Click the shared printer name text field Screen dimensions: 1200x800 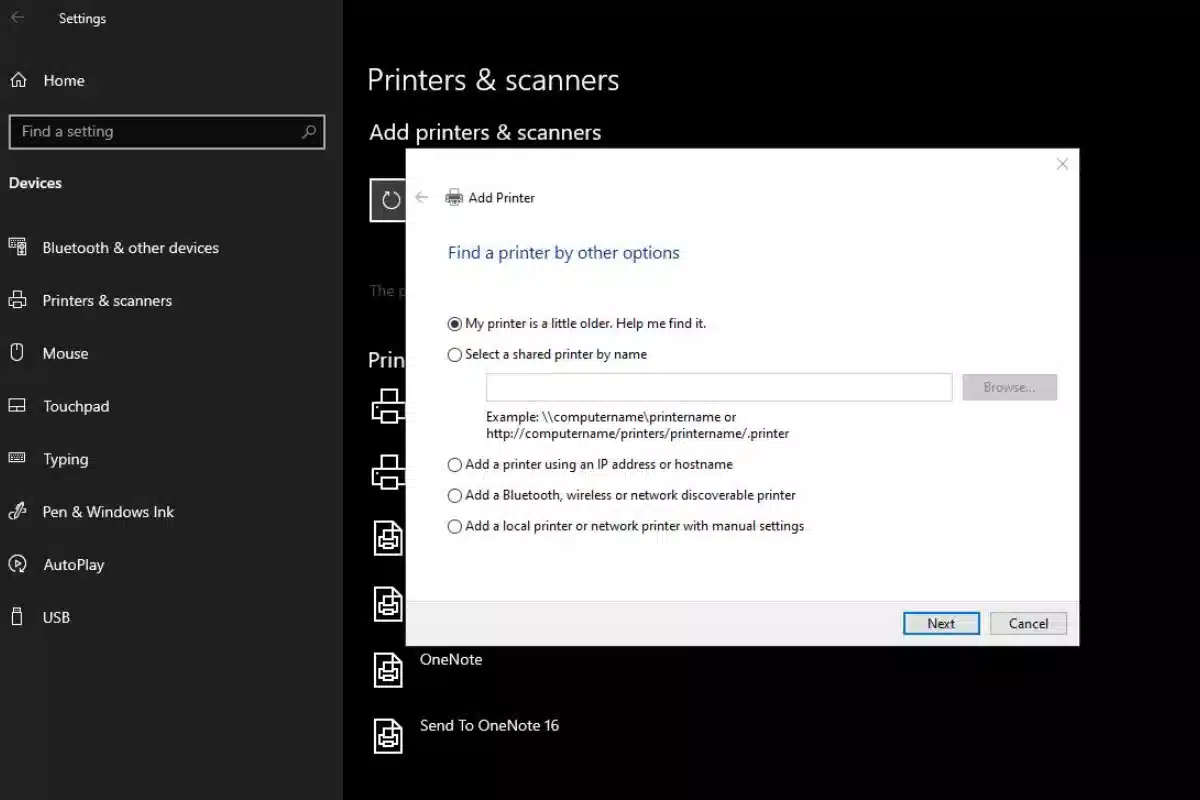tap(718, 387)
